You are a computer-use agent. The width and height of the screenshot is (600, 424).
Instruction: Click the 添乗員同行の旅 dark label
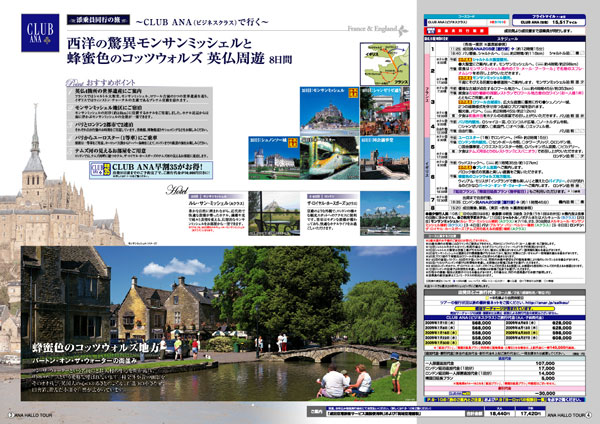coord(98,20)
